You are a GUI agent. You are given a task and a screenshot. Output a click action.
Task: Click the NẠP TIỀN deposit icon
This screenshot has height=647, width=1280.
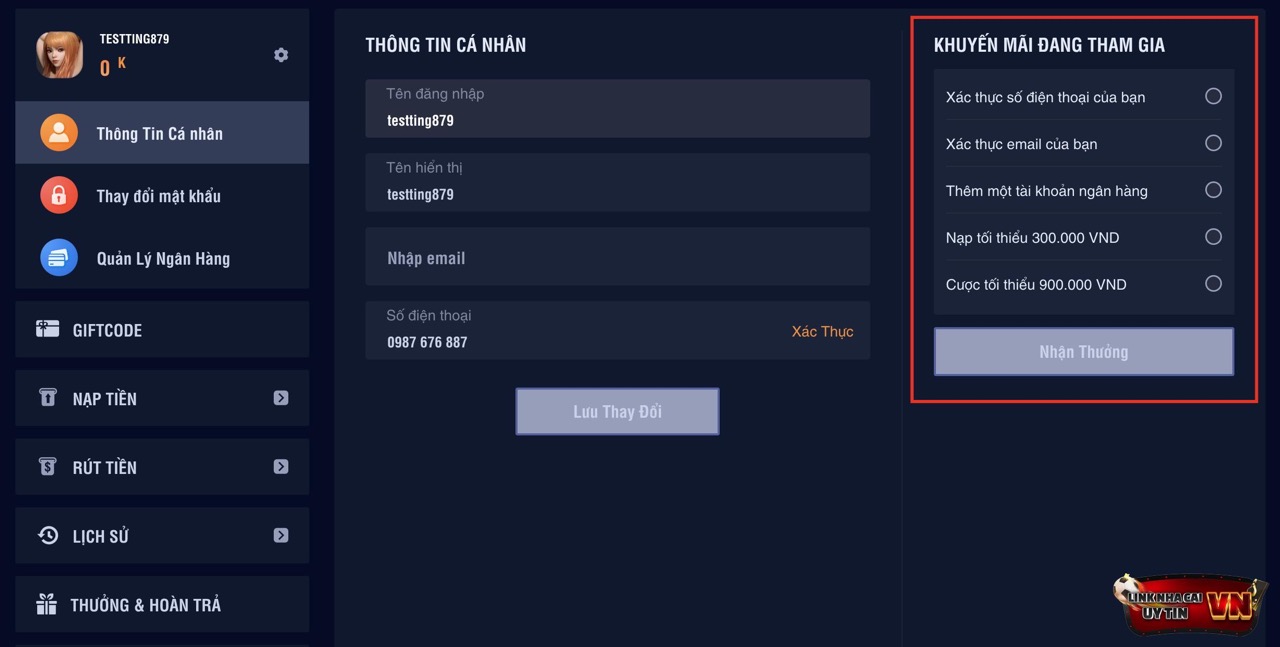click(x=47, y=398)
